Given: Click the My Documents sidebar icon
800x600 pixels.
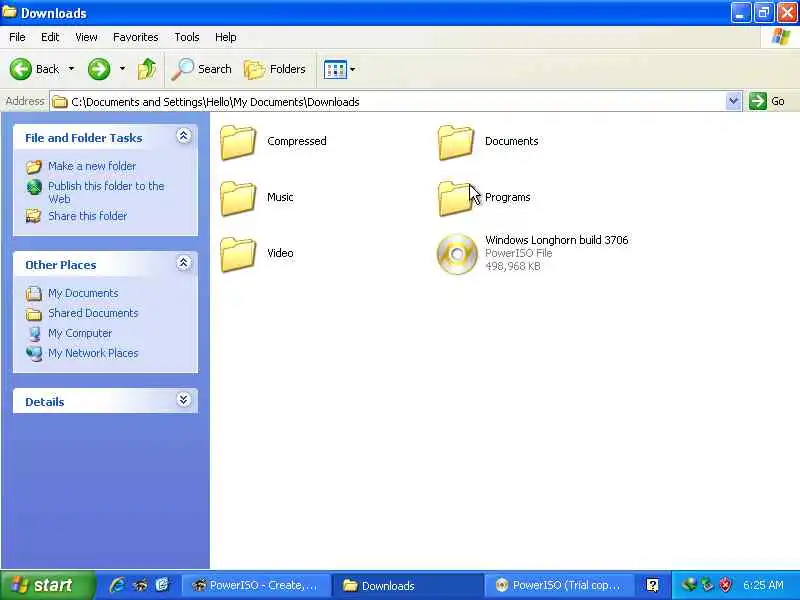Looking at the screenshot, I should click(x=34, y=293).
